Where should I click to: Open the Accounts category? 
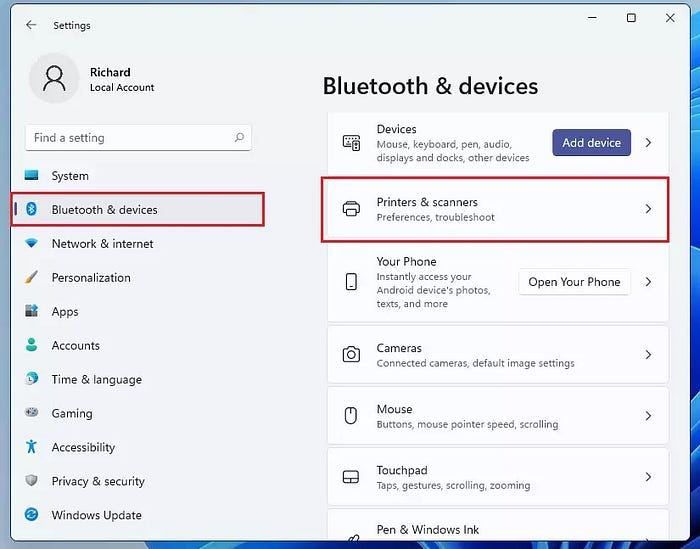tap(138, 345)
